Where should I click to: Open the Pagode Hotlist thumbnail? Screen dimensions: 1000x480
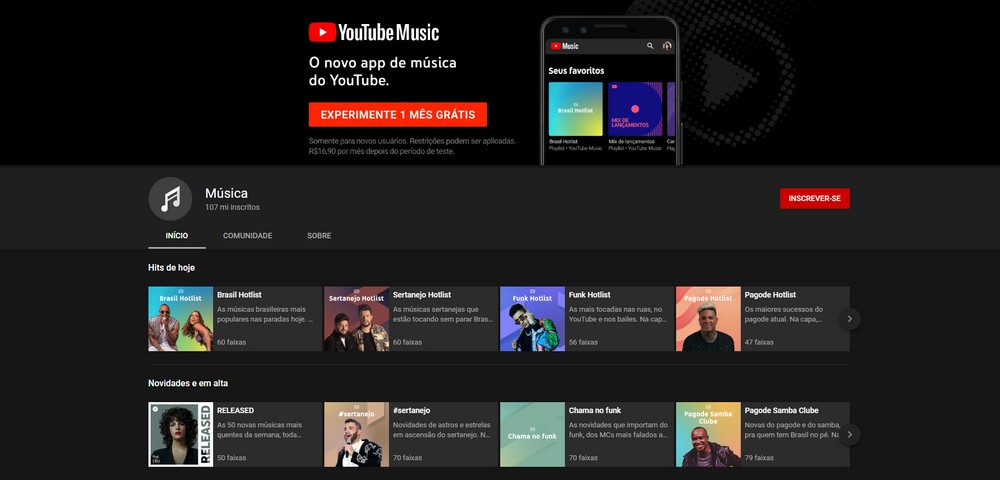pyautogui.click(x=709, y=319)
